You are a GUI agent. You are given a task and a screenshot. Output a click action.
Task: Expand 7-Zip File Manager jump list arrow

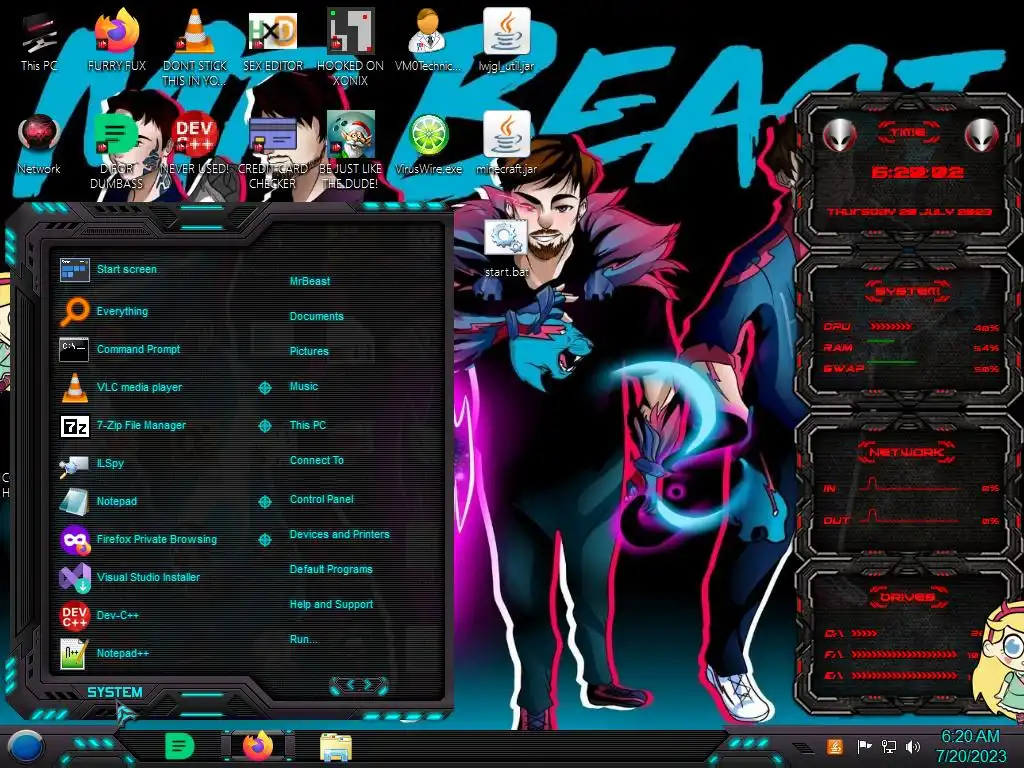pyautogui.click(x=264, y=426)
